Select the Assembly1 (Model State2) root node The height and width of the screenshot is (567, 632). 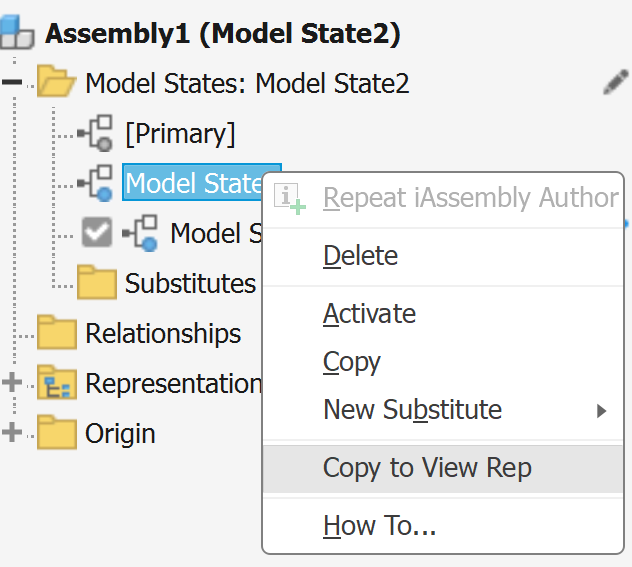pyautogui.click(x=222, y=33)
